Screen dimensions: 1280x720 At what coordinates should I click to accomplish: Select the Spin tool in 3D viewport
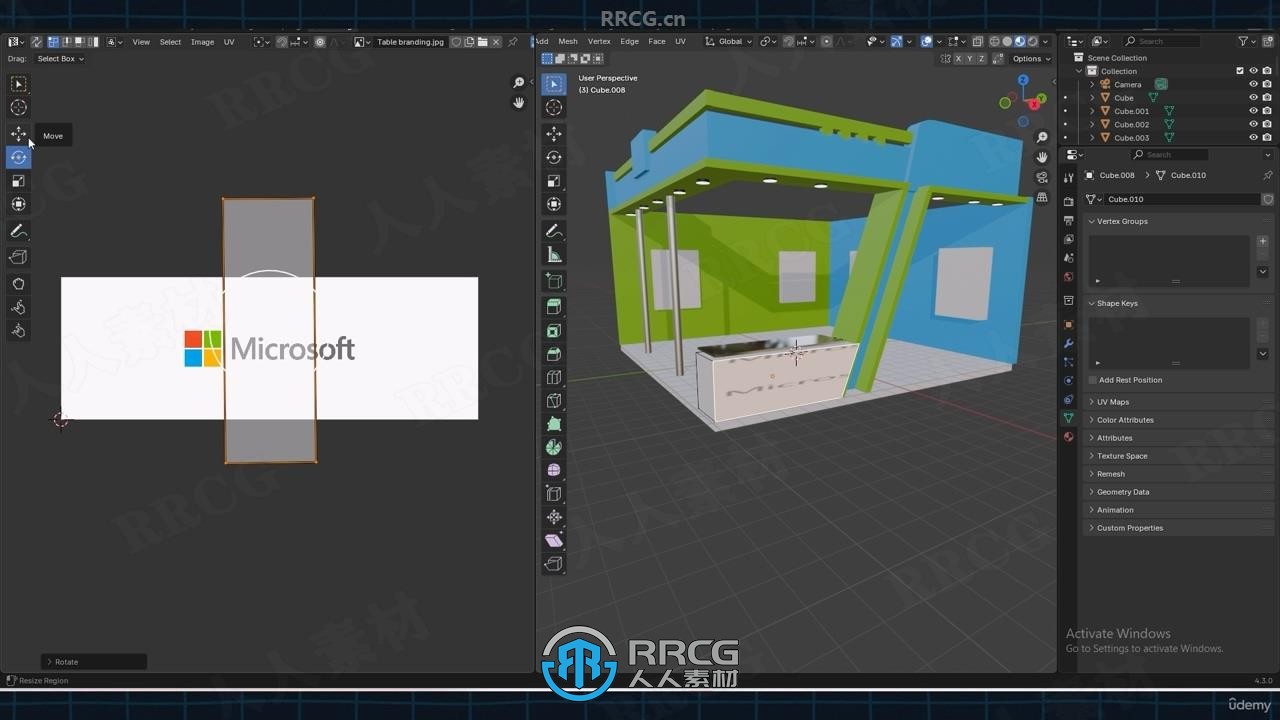pyautogui.click(x=553, y=447)
